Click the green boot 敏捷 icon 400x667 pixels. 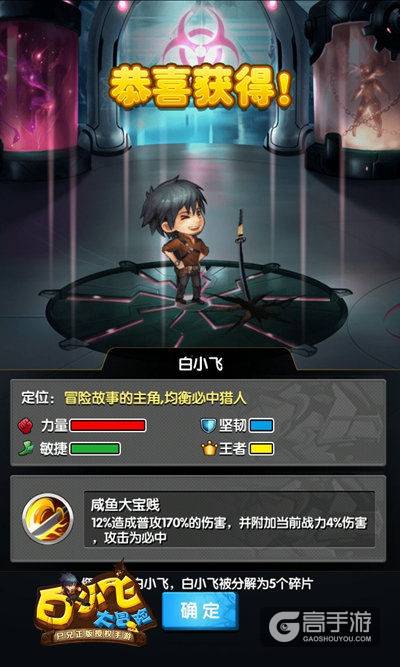(x=26, y=448)
